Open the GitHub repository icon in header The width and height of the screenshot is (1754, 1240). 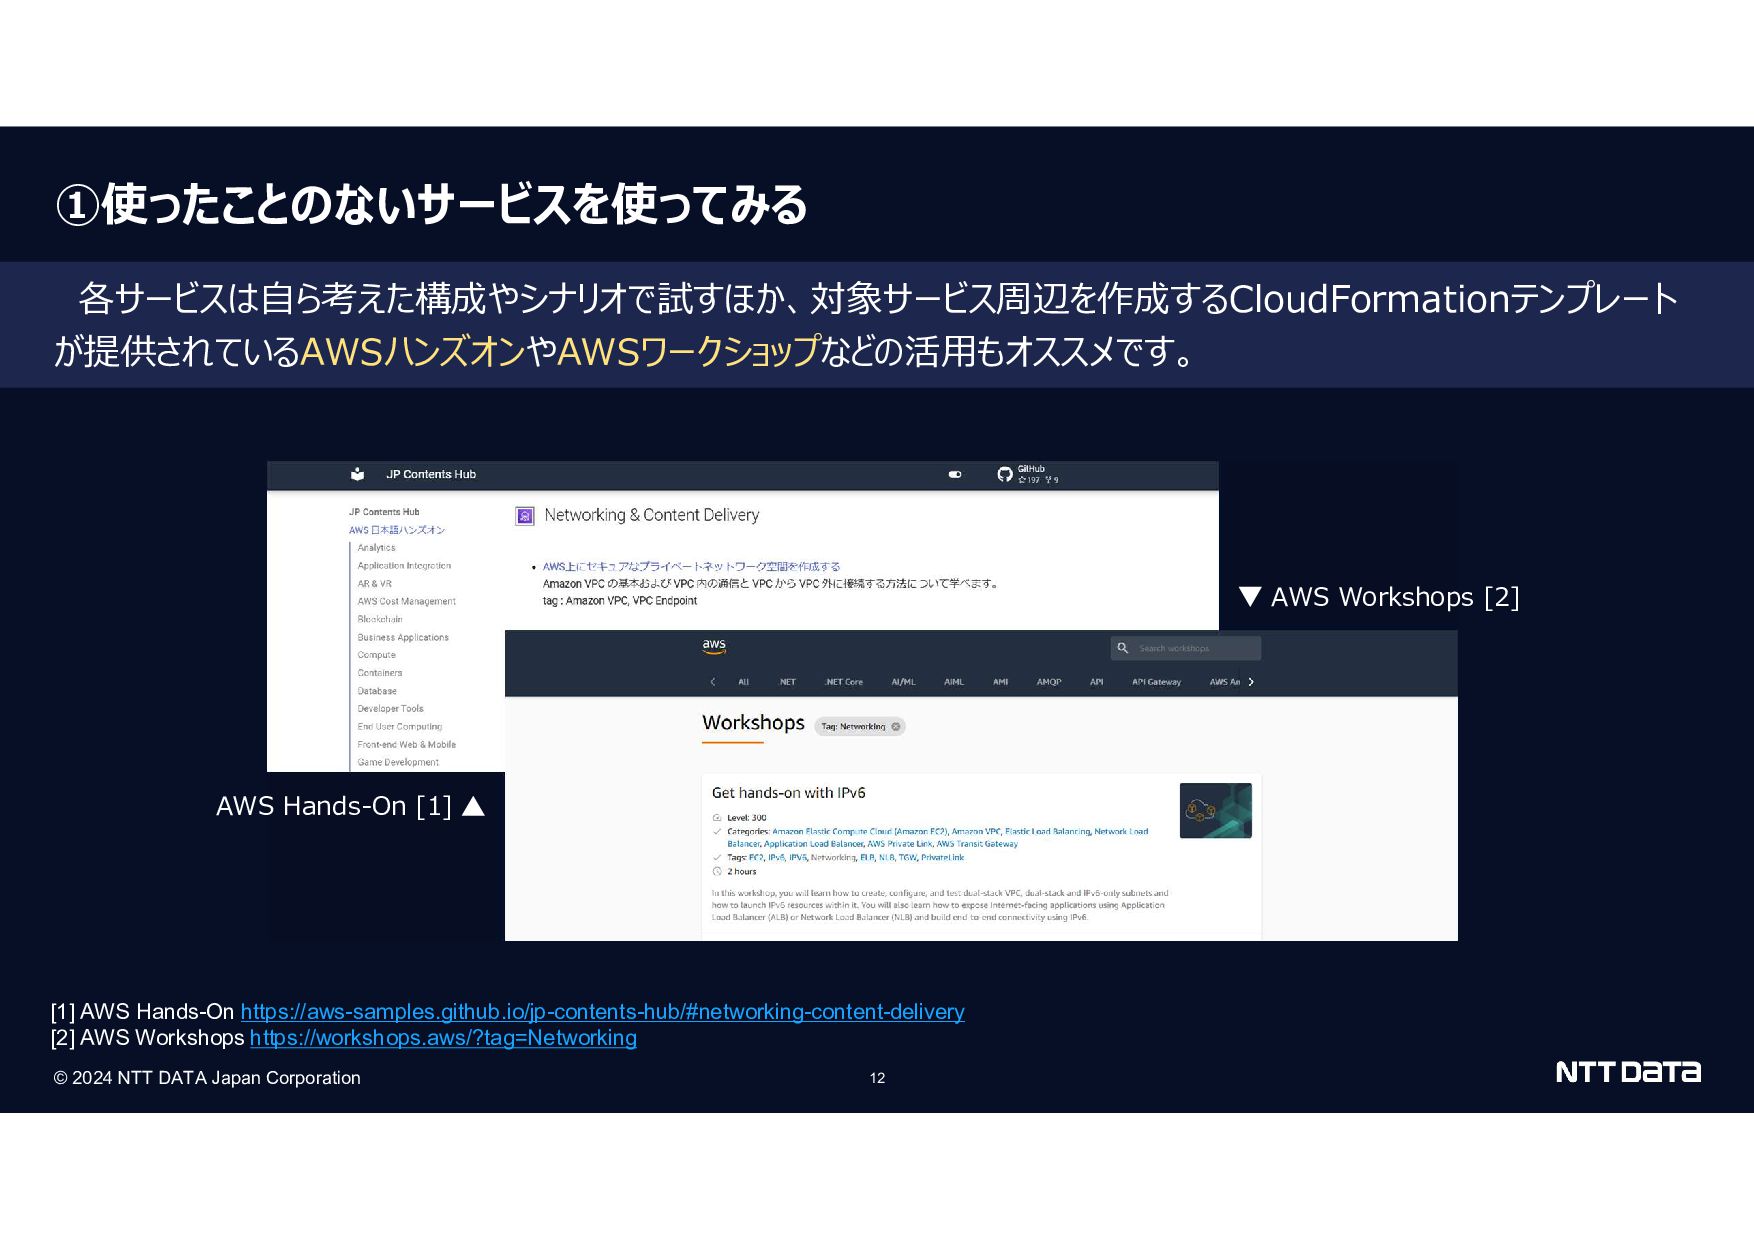[x=1004, y=474]
